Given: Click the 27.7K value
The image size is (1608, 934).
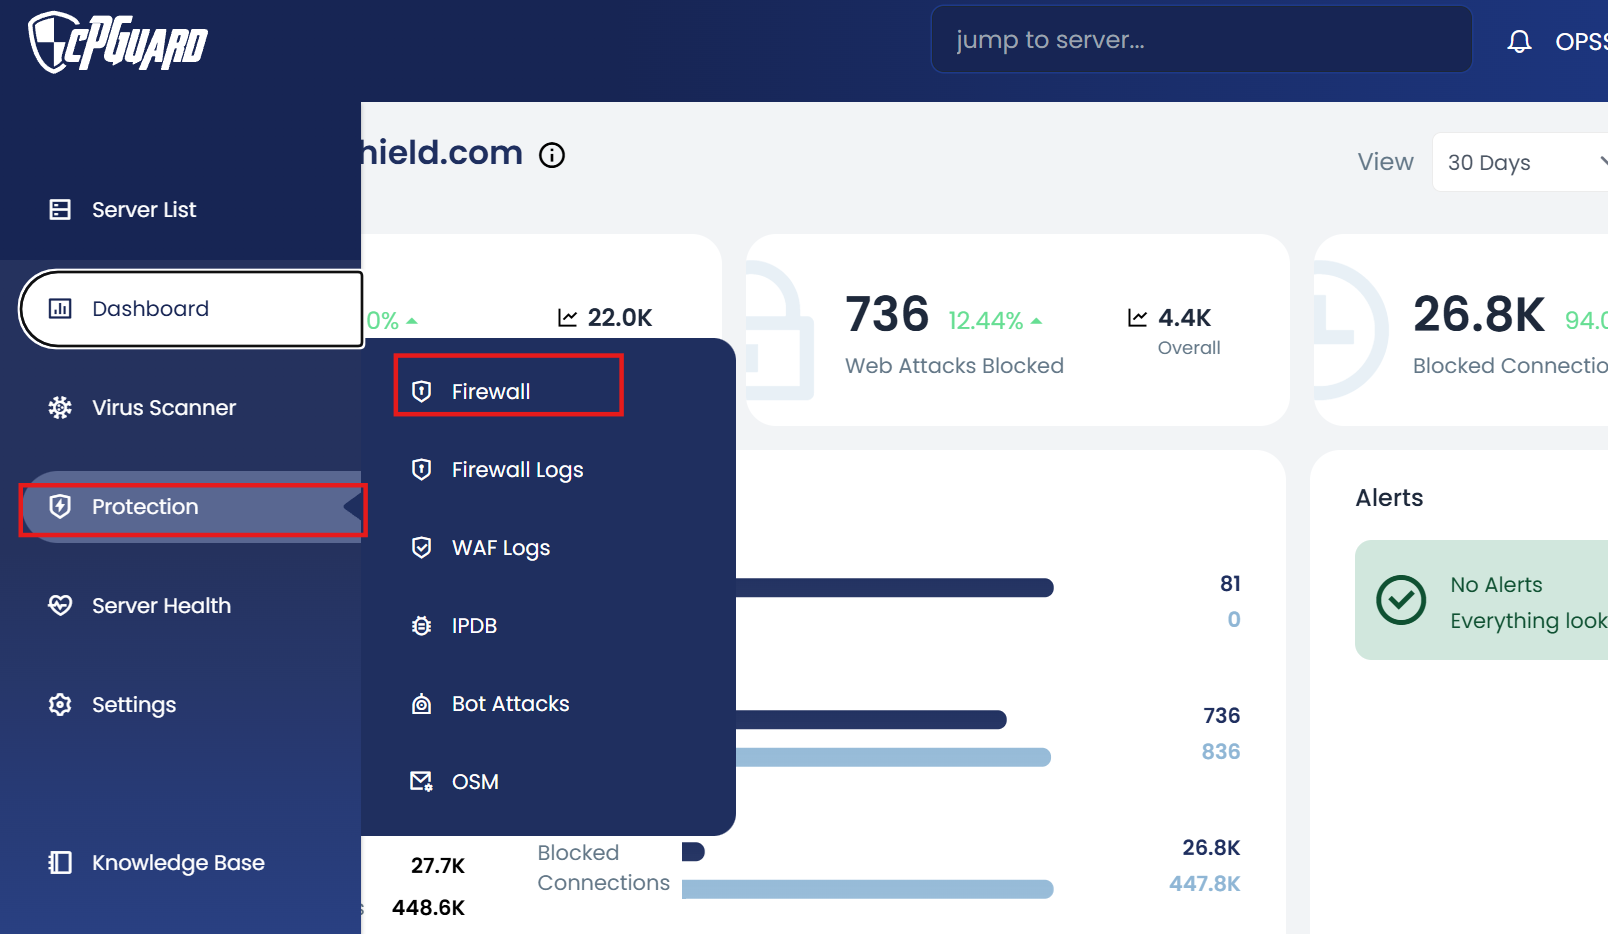Looking at the screenshot, I should [438, 865].
